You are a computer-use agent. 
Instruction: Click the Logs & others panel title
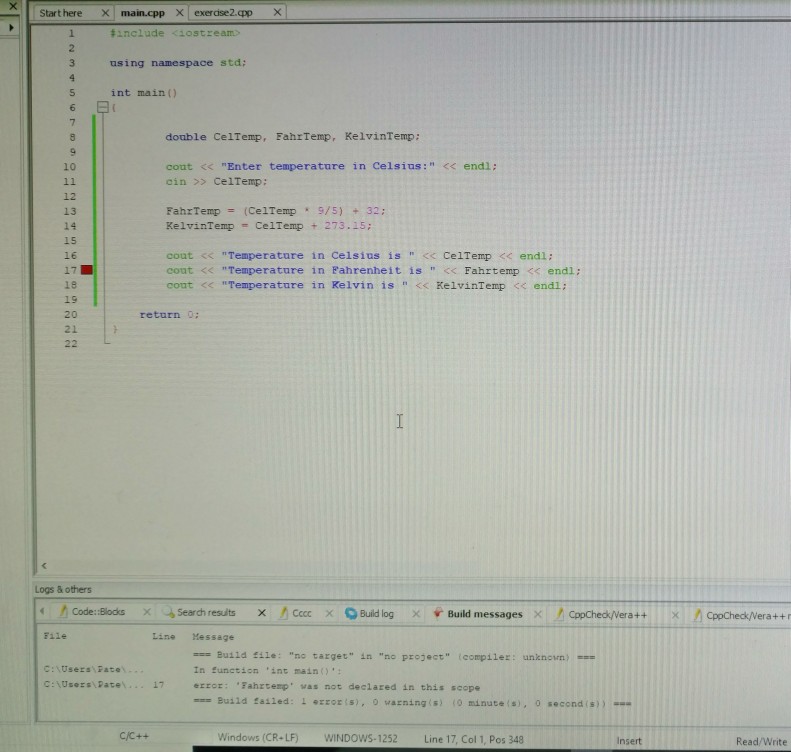(x=63, y=589)
